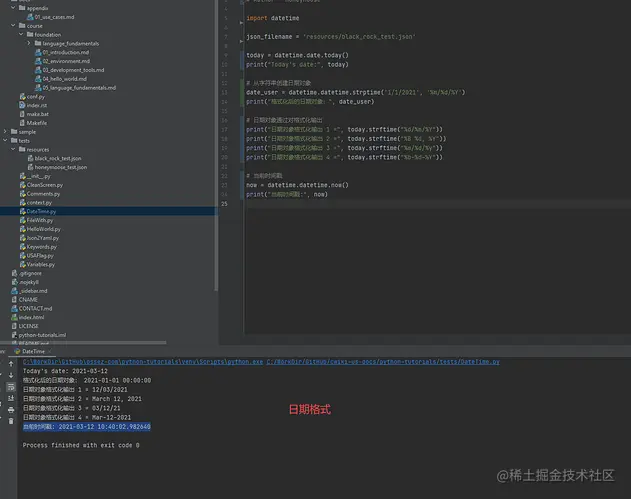The width and height of the screenshot is (631, 499).
Task: Select .nojekyll in project tree
Action: (29, 282)
